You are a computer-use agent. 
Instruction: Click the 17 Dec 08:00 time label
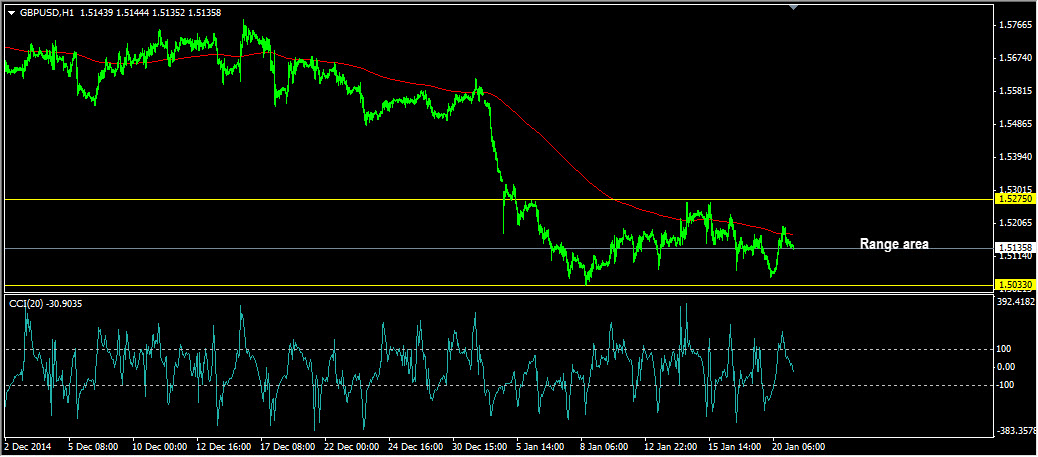[x=288, y=446]
